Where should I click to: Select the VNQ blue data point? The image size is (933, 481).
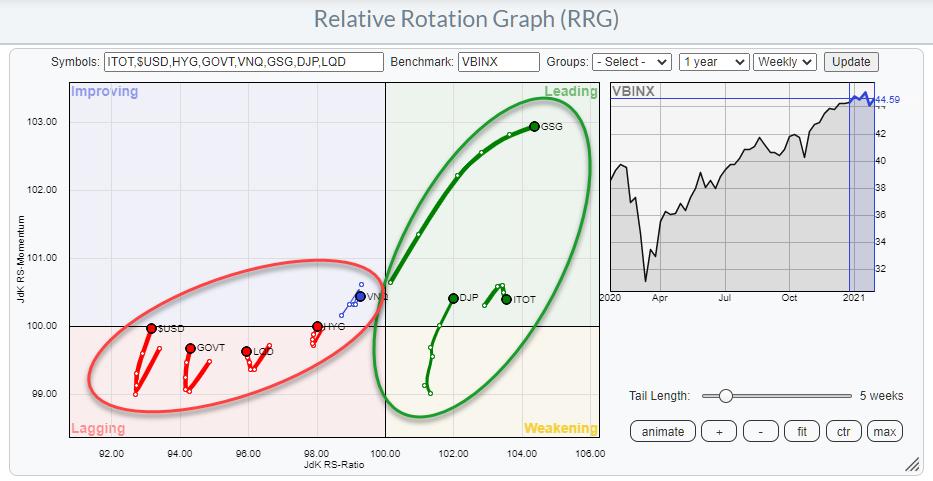pyautogui.click(x=360, y=296)
